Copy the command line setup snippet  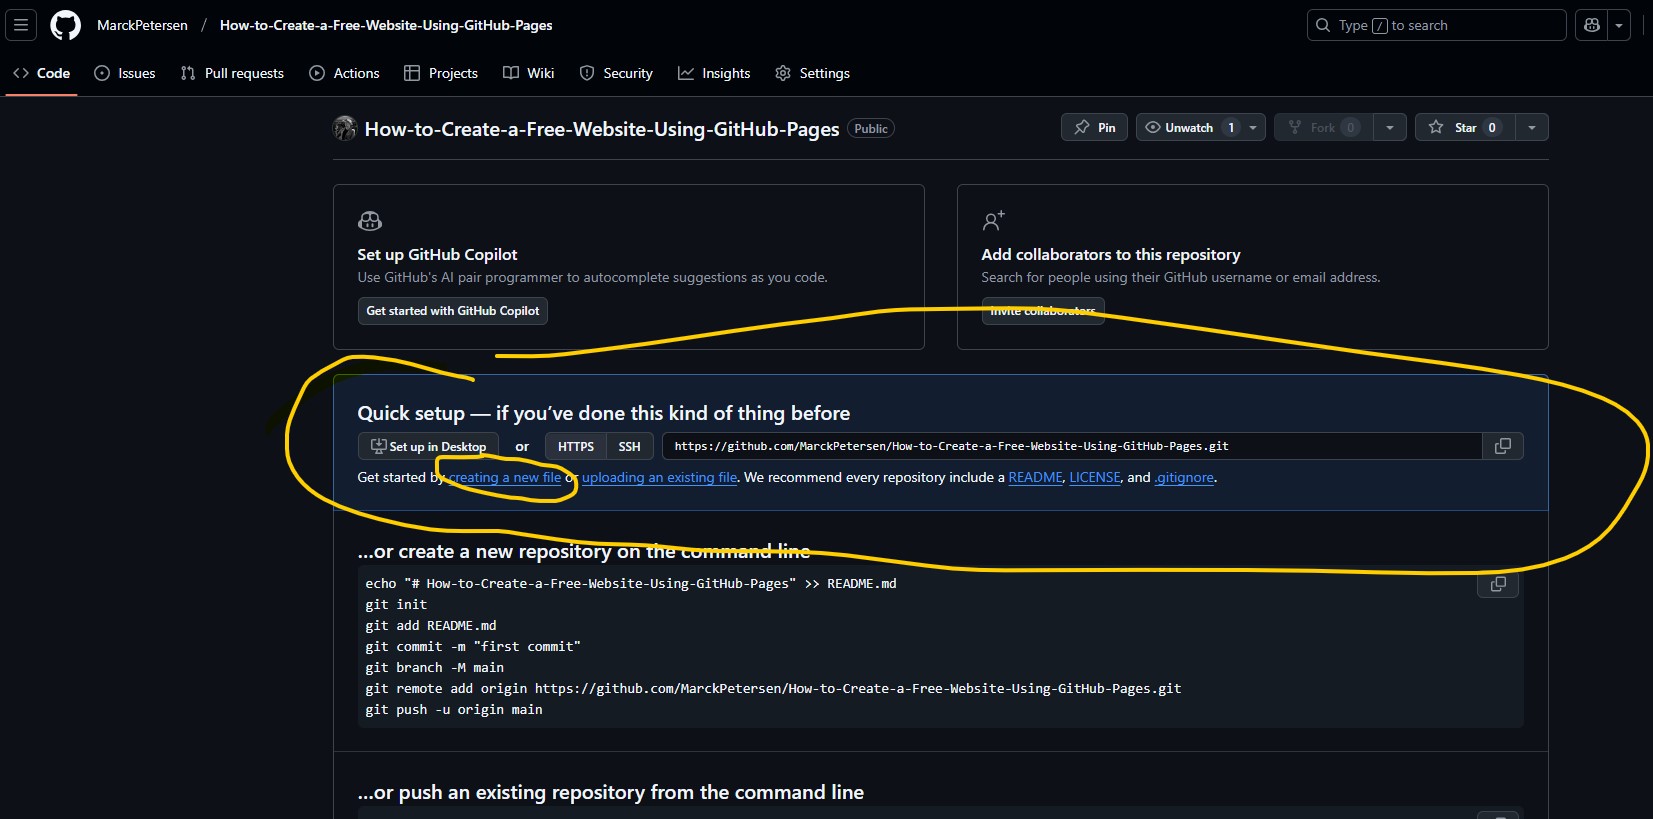click(x=1498, y=584)
